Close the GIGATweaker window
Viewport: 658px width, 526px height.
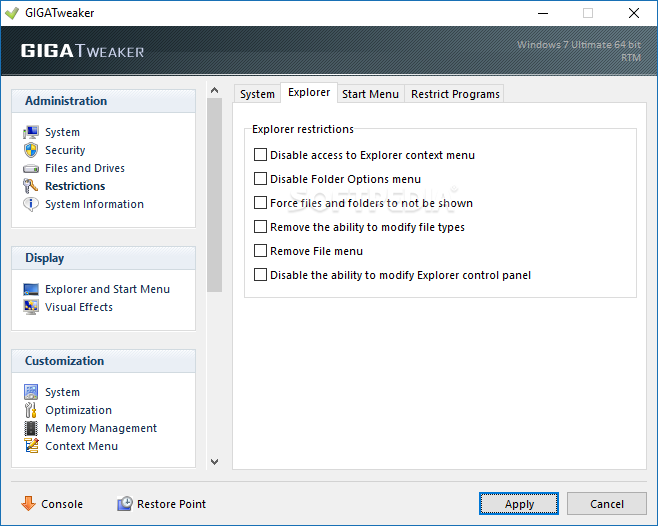pos(634,13)
